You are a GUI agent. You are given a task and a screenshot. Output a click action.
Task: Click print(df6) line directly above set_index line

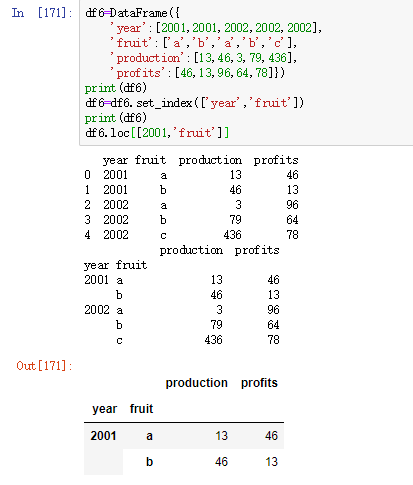click(116, 88)
